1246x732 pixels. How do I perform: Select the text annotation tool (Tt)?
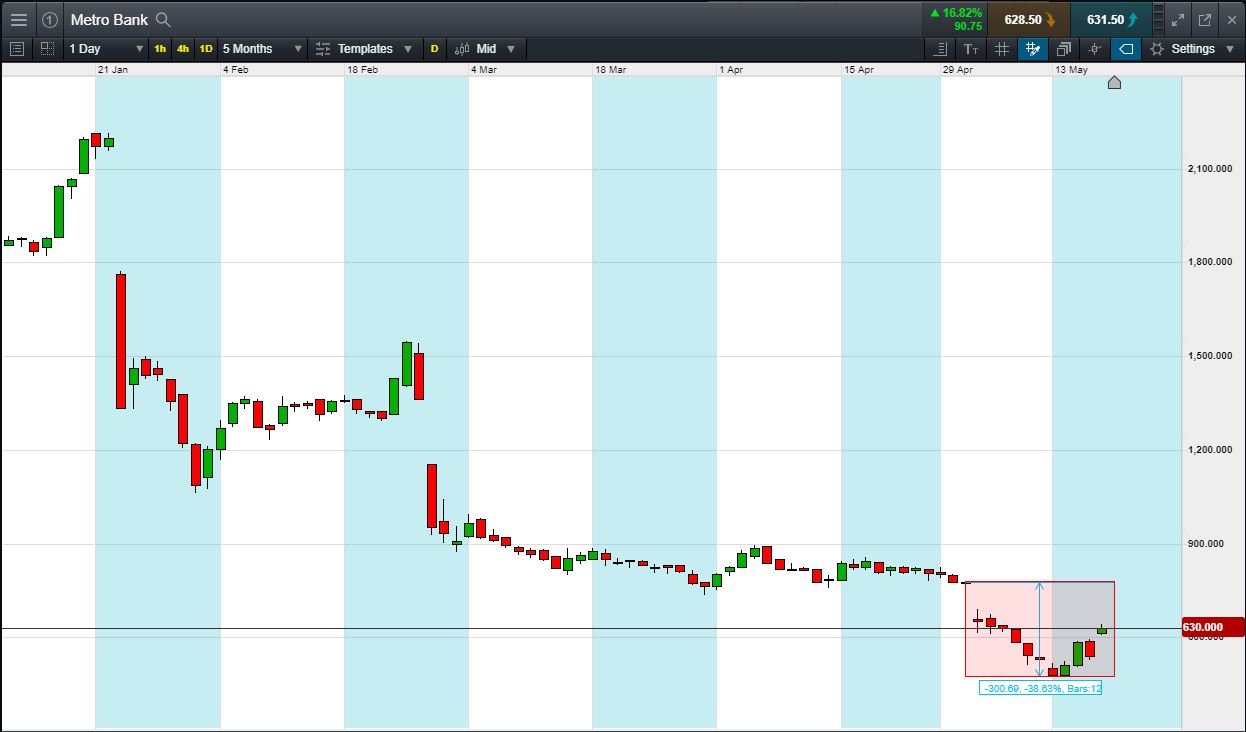pos(971,48)
